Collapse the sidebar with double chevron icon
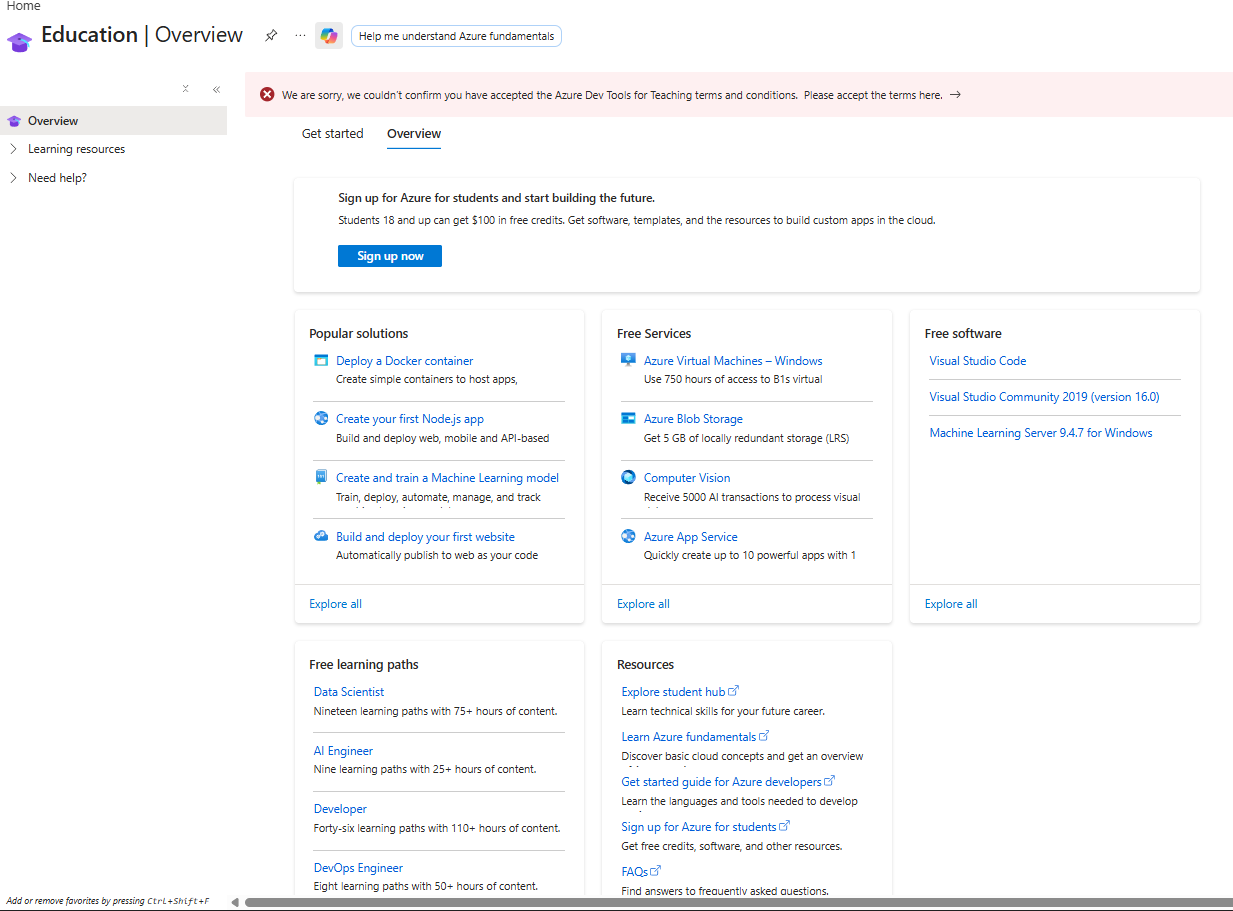1233x911 pixels. [x=216, y=89]
